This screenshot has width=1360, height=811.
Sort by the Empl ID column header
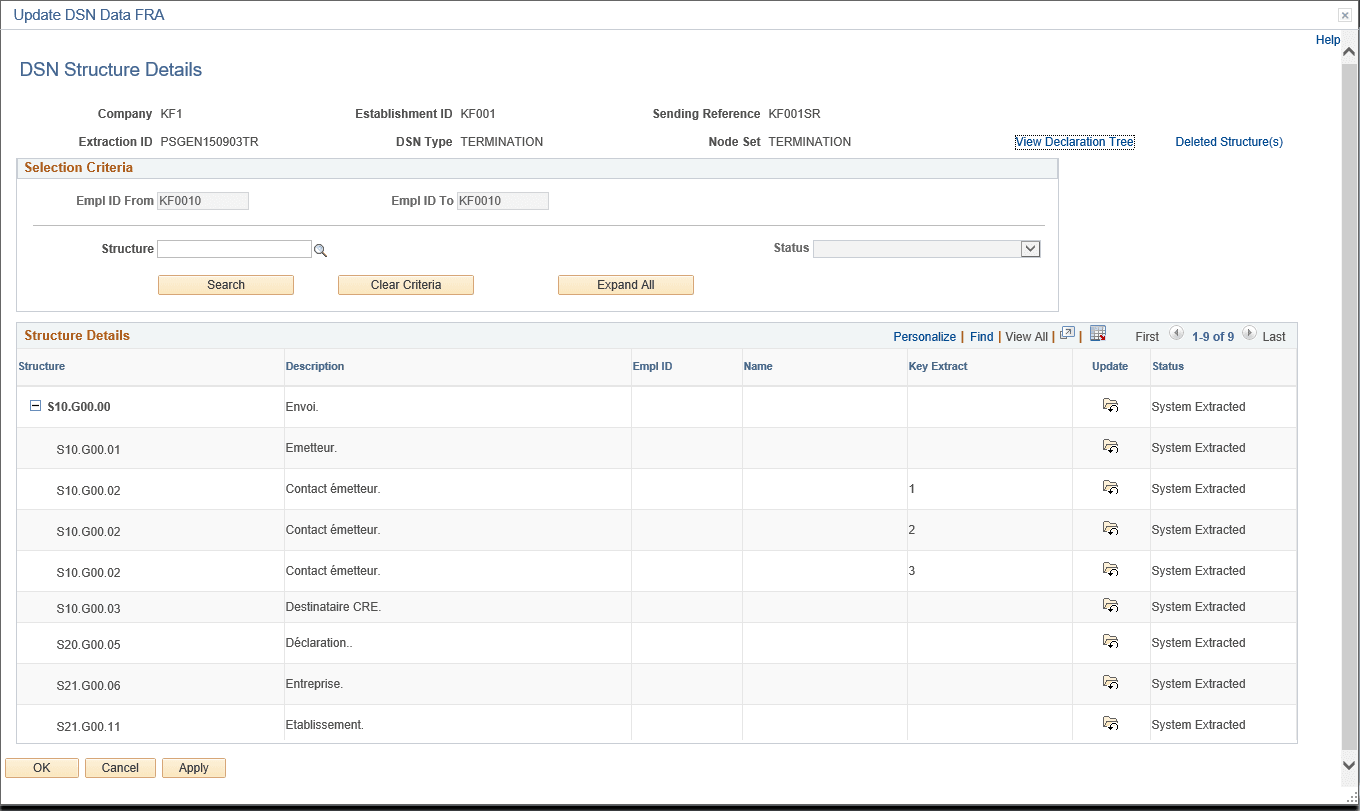click(x=653, y=366)
